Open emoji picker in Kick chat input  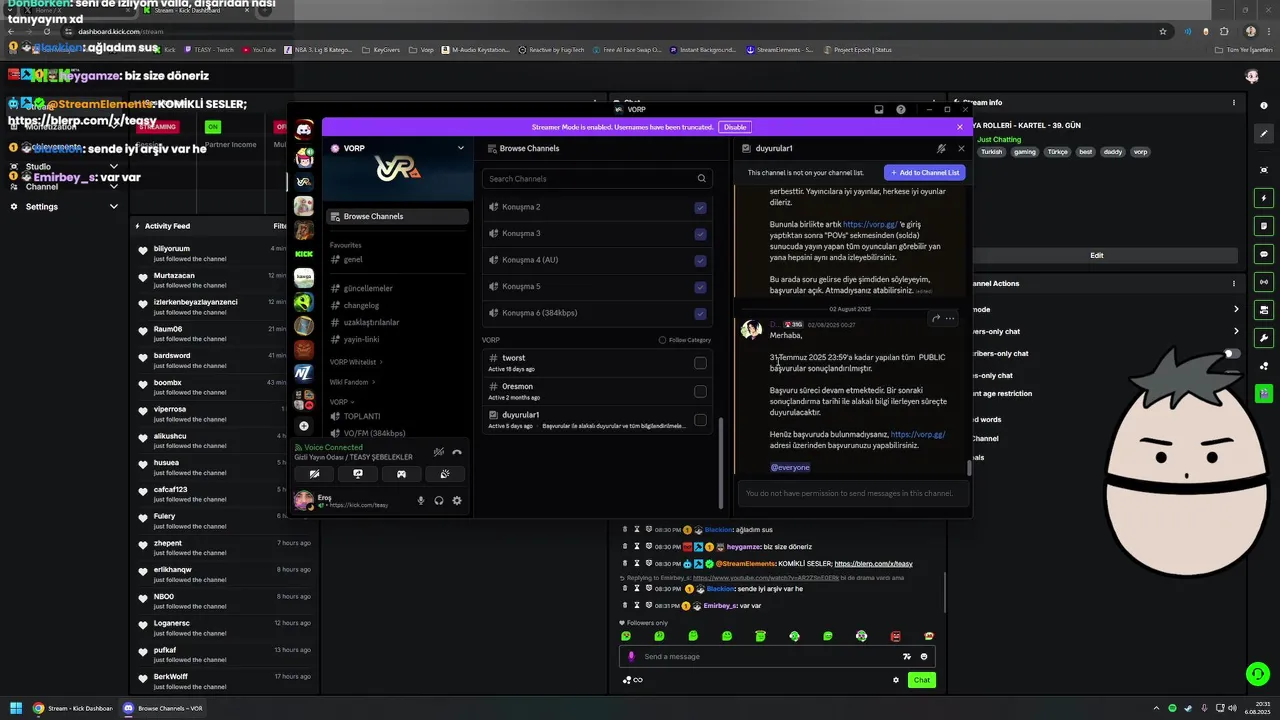point(924,657)
